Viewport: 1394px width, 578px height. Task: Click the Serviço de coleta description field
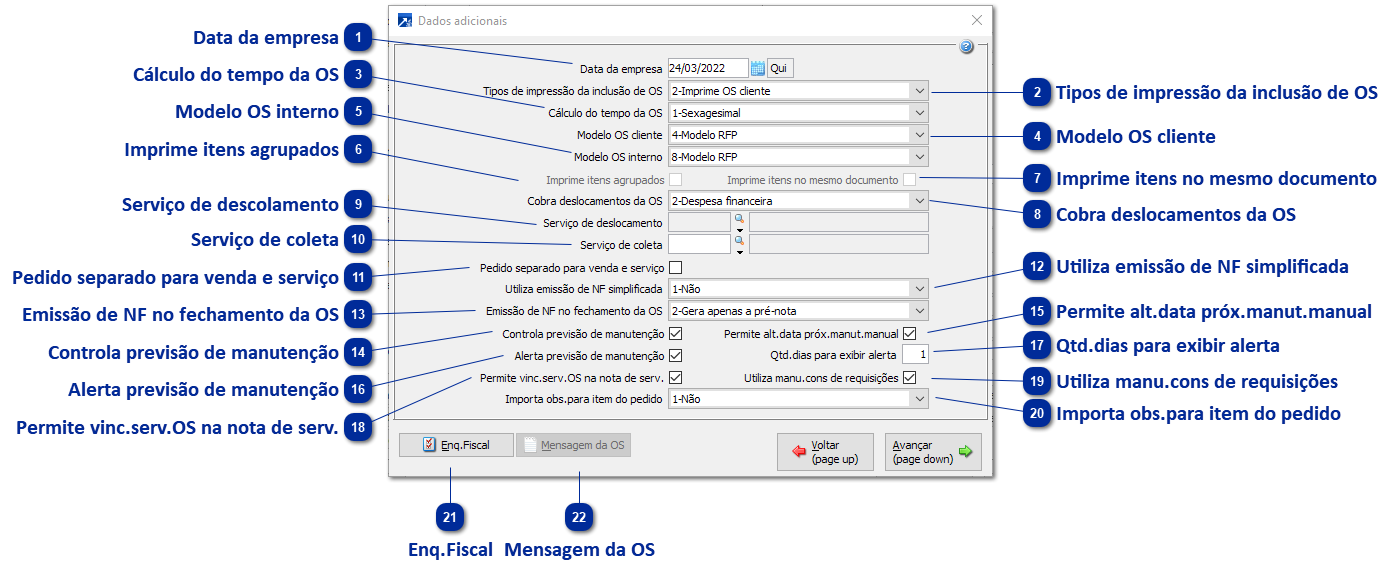tap(838, 244)
